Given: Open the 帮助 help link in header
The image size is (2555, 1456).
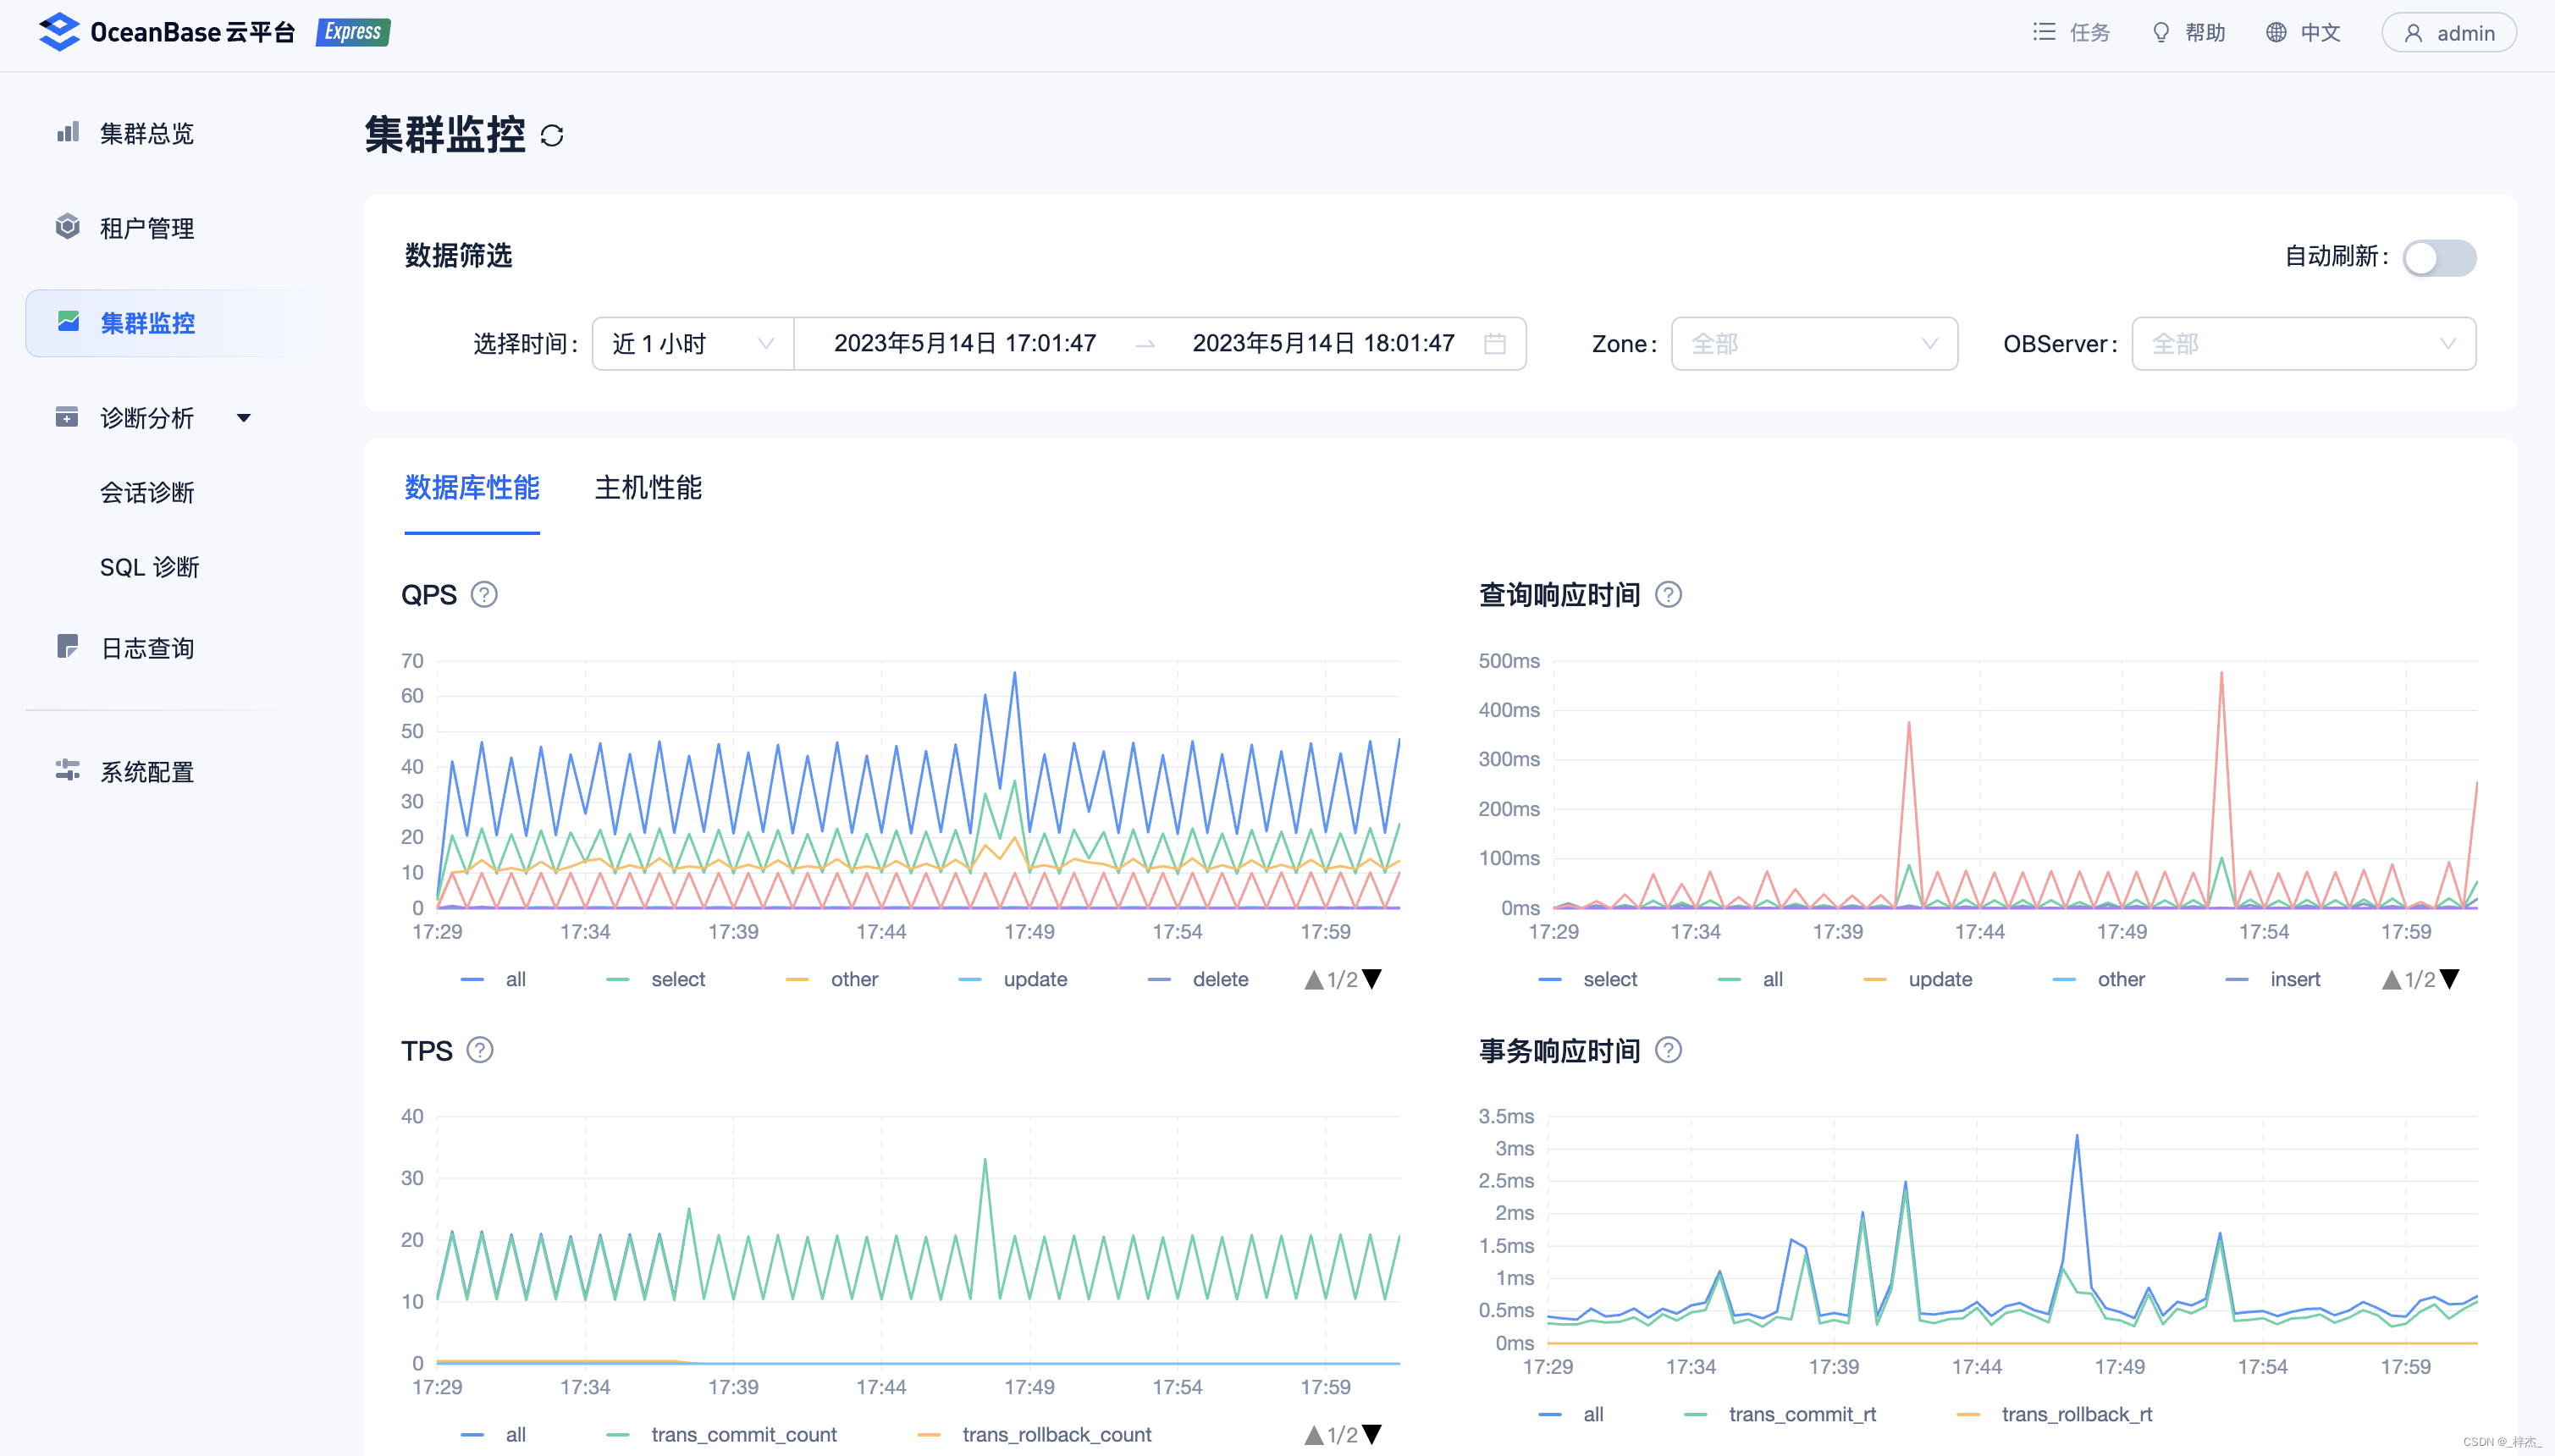Looking at the screenshot, I should [2188, 33].
